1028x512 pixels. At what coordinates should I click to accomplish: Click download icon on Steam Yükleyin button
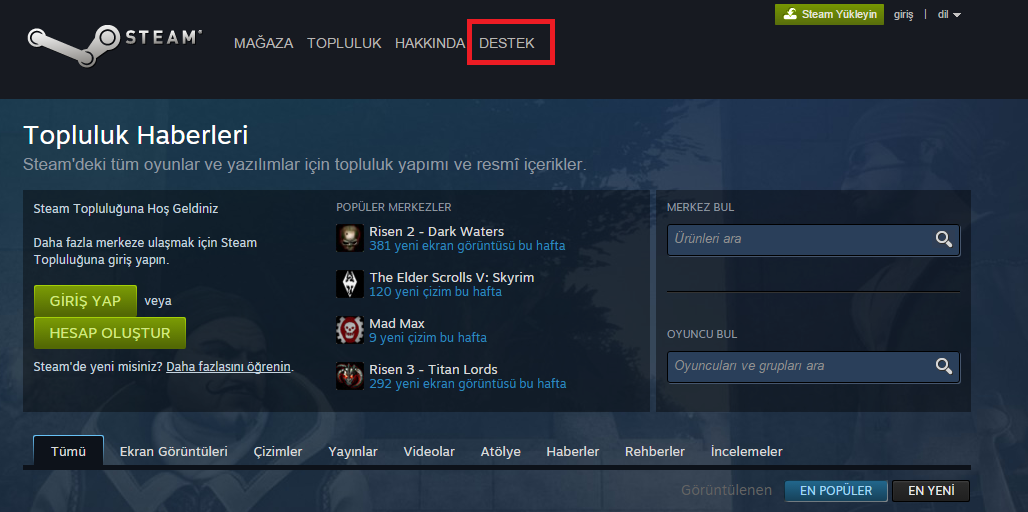point(789,14)
